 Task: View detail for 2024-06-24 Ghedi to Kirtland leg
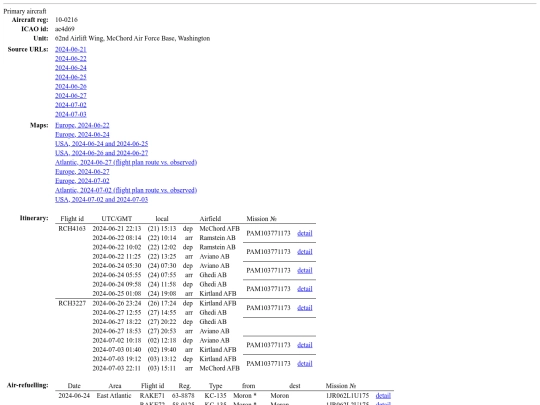click(x=305, y=289)
